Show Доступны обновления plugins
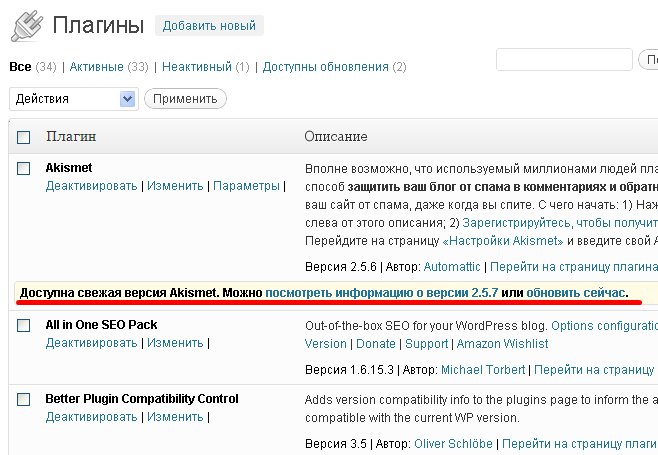This screenshot has height=455, width=658. [326, 67]
